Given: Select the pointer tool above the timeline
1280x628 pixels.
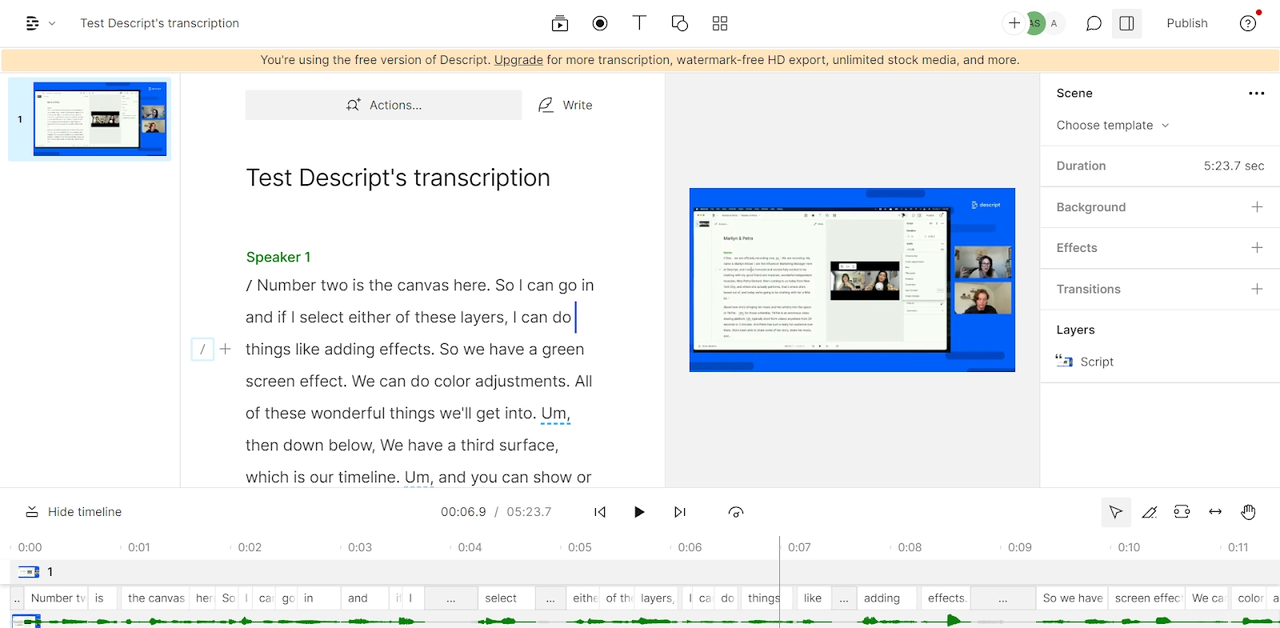Looking at the screenshot, I should tap(1116, 511).
